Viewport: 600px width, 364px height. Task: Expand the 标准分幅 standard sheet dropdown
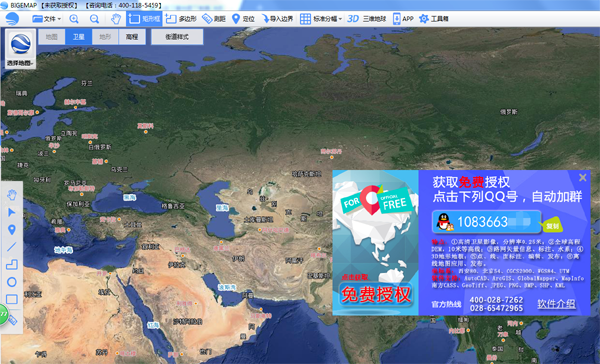click(321, 19)
